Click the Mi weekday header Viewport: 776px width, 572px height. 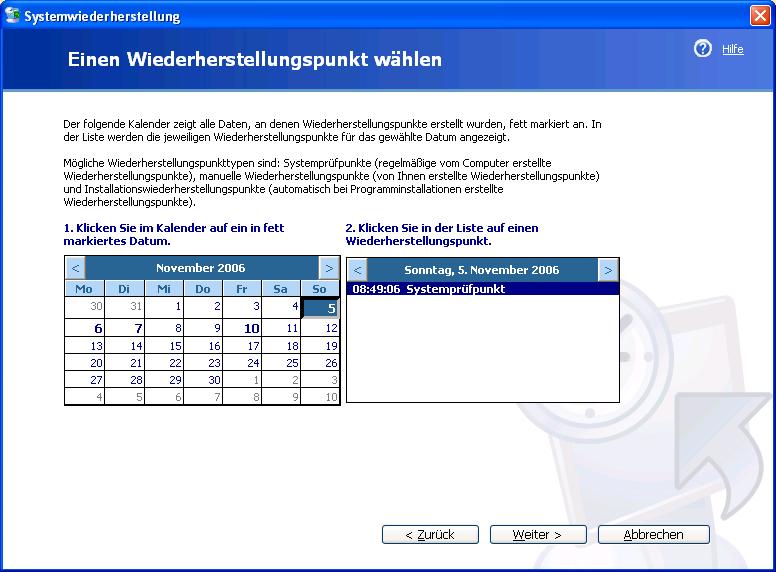(x=164, y=288)
